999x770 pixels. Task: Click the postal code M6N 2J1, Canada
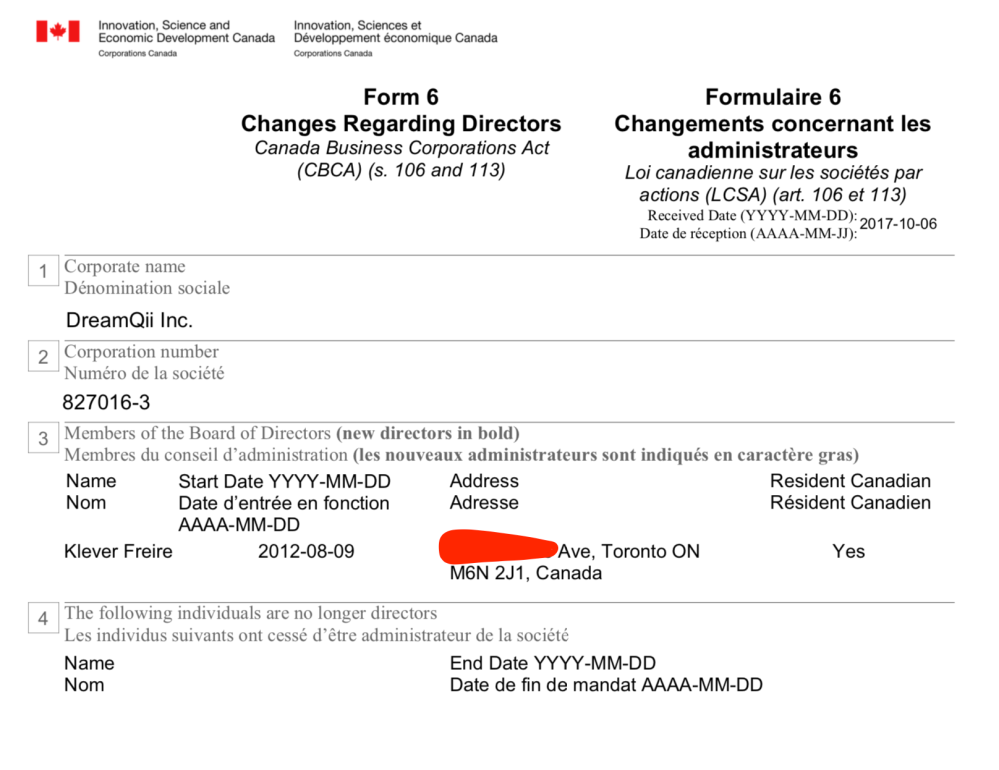(x=526, y=574)
